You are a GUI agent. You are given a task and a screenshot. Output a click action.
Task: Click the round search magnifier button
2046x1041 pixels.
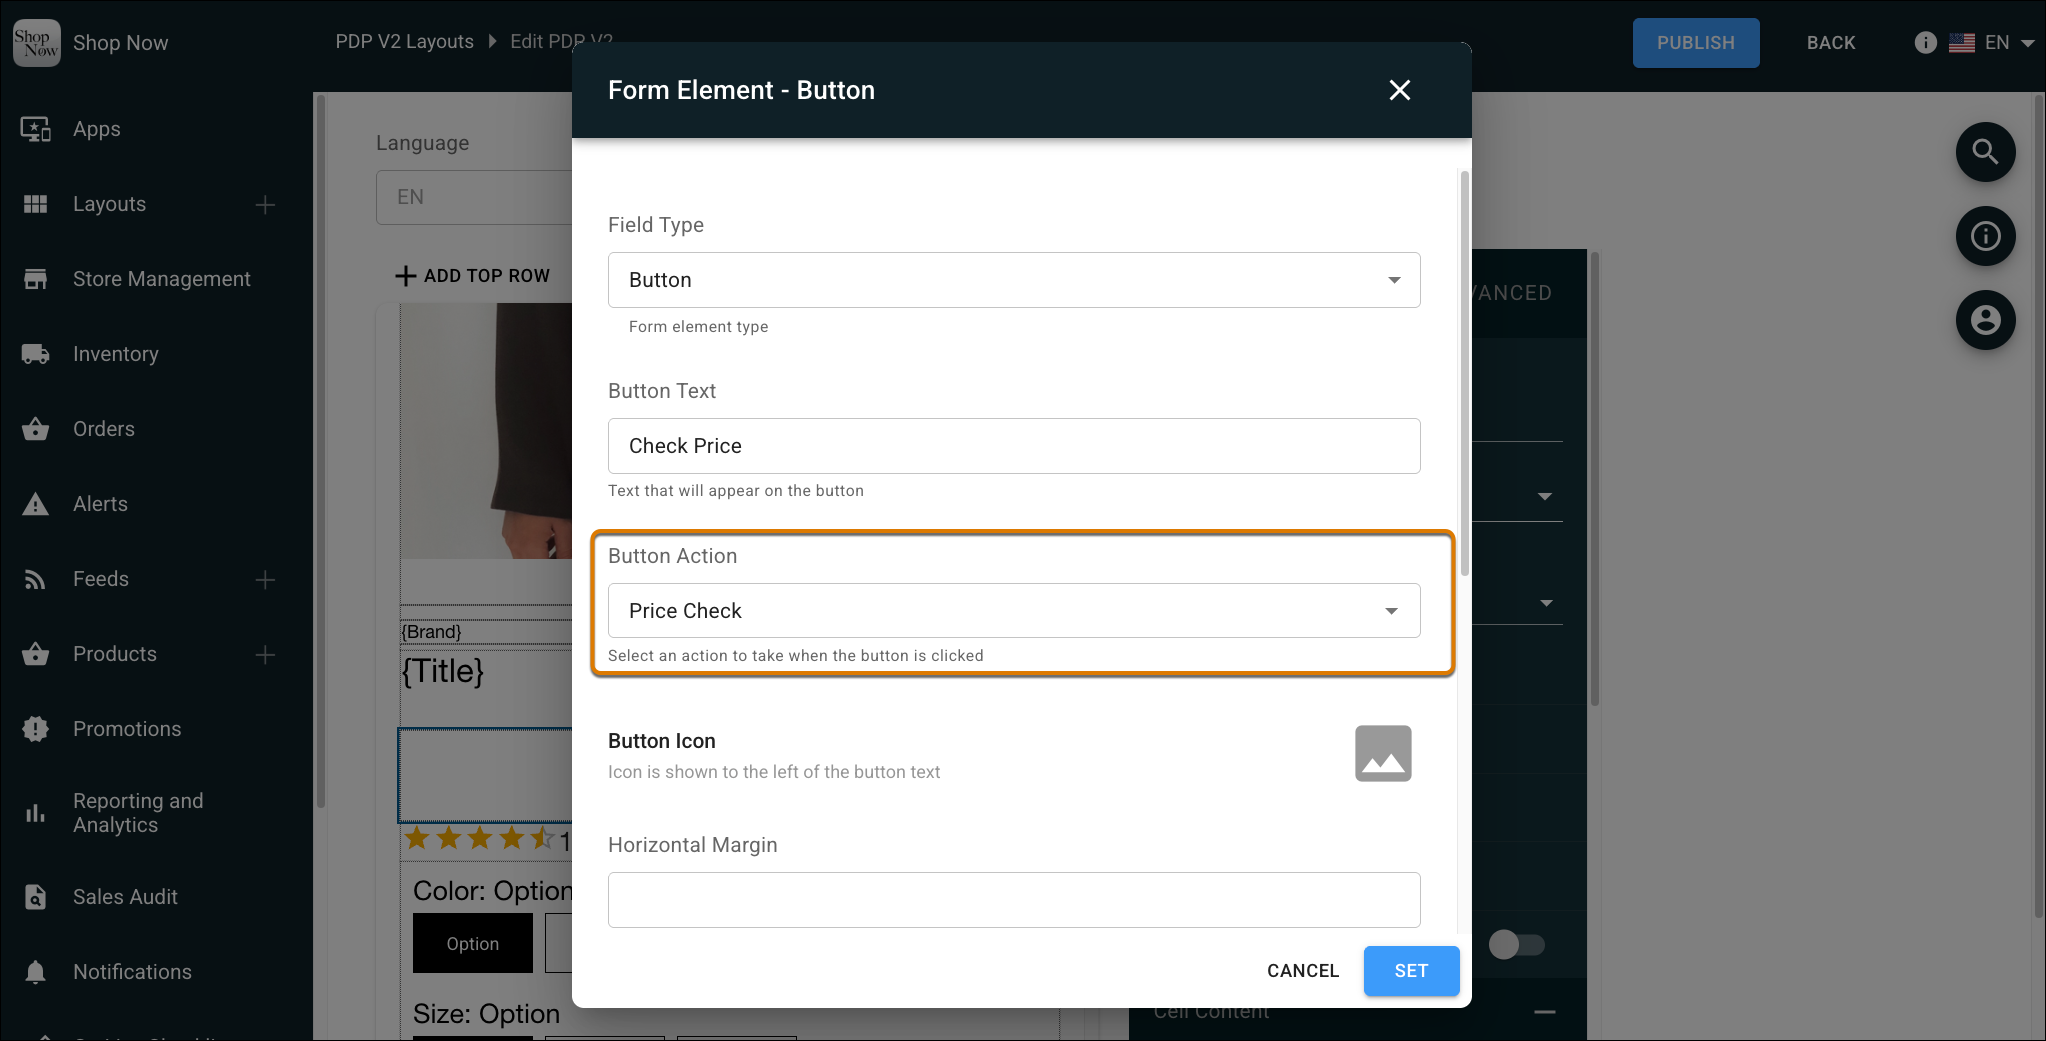tap(1985, 152)
